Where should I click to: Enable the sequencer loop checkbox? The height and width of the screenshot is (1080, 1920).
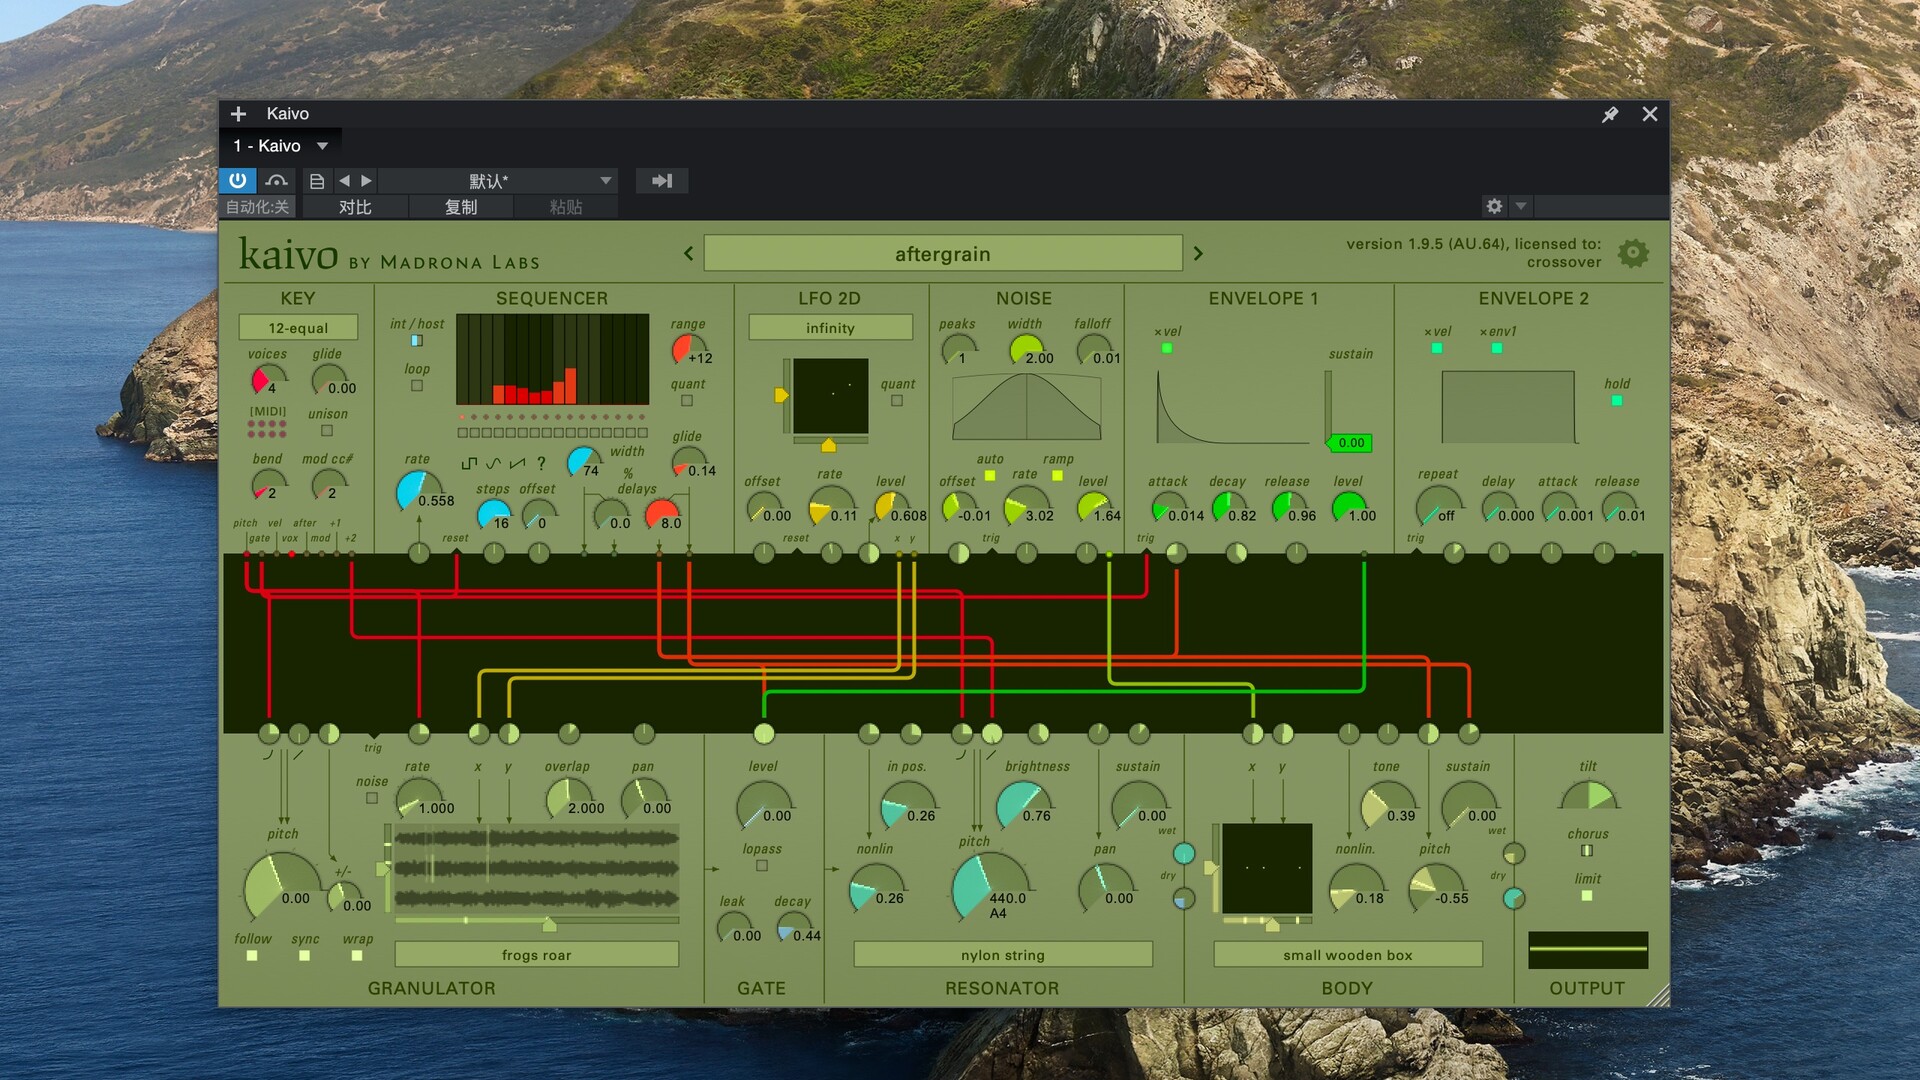[x=417, y=386]
